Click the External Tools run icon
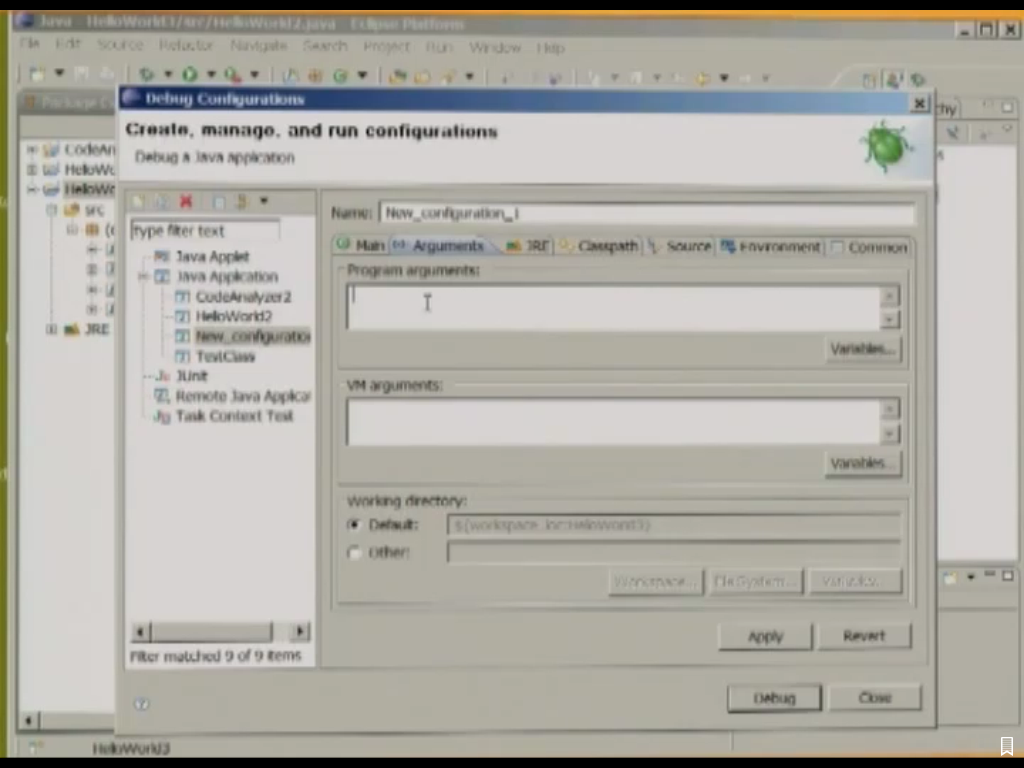The width and height of the screenshot is (1024, 768). coord(232,74)
